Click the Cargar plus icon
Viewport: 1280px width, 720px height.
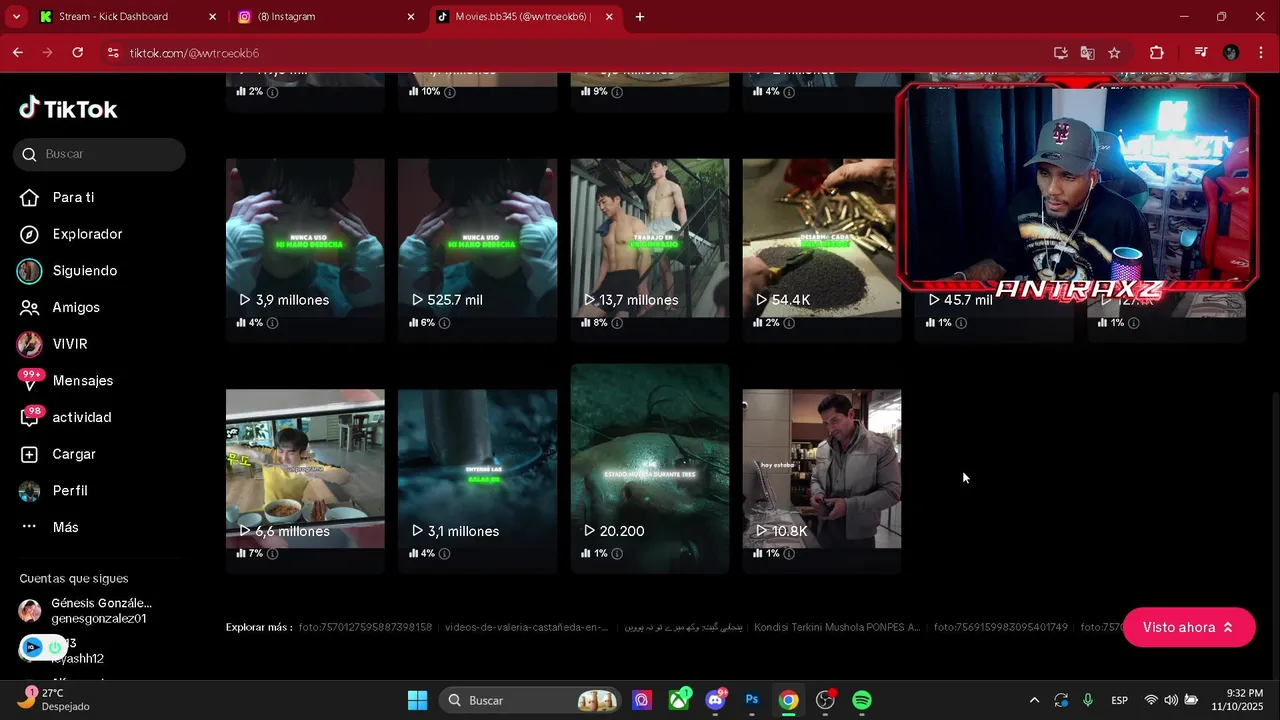click(x=30, y=454)
